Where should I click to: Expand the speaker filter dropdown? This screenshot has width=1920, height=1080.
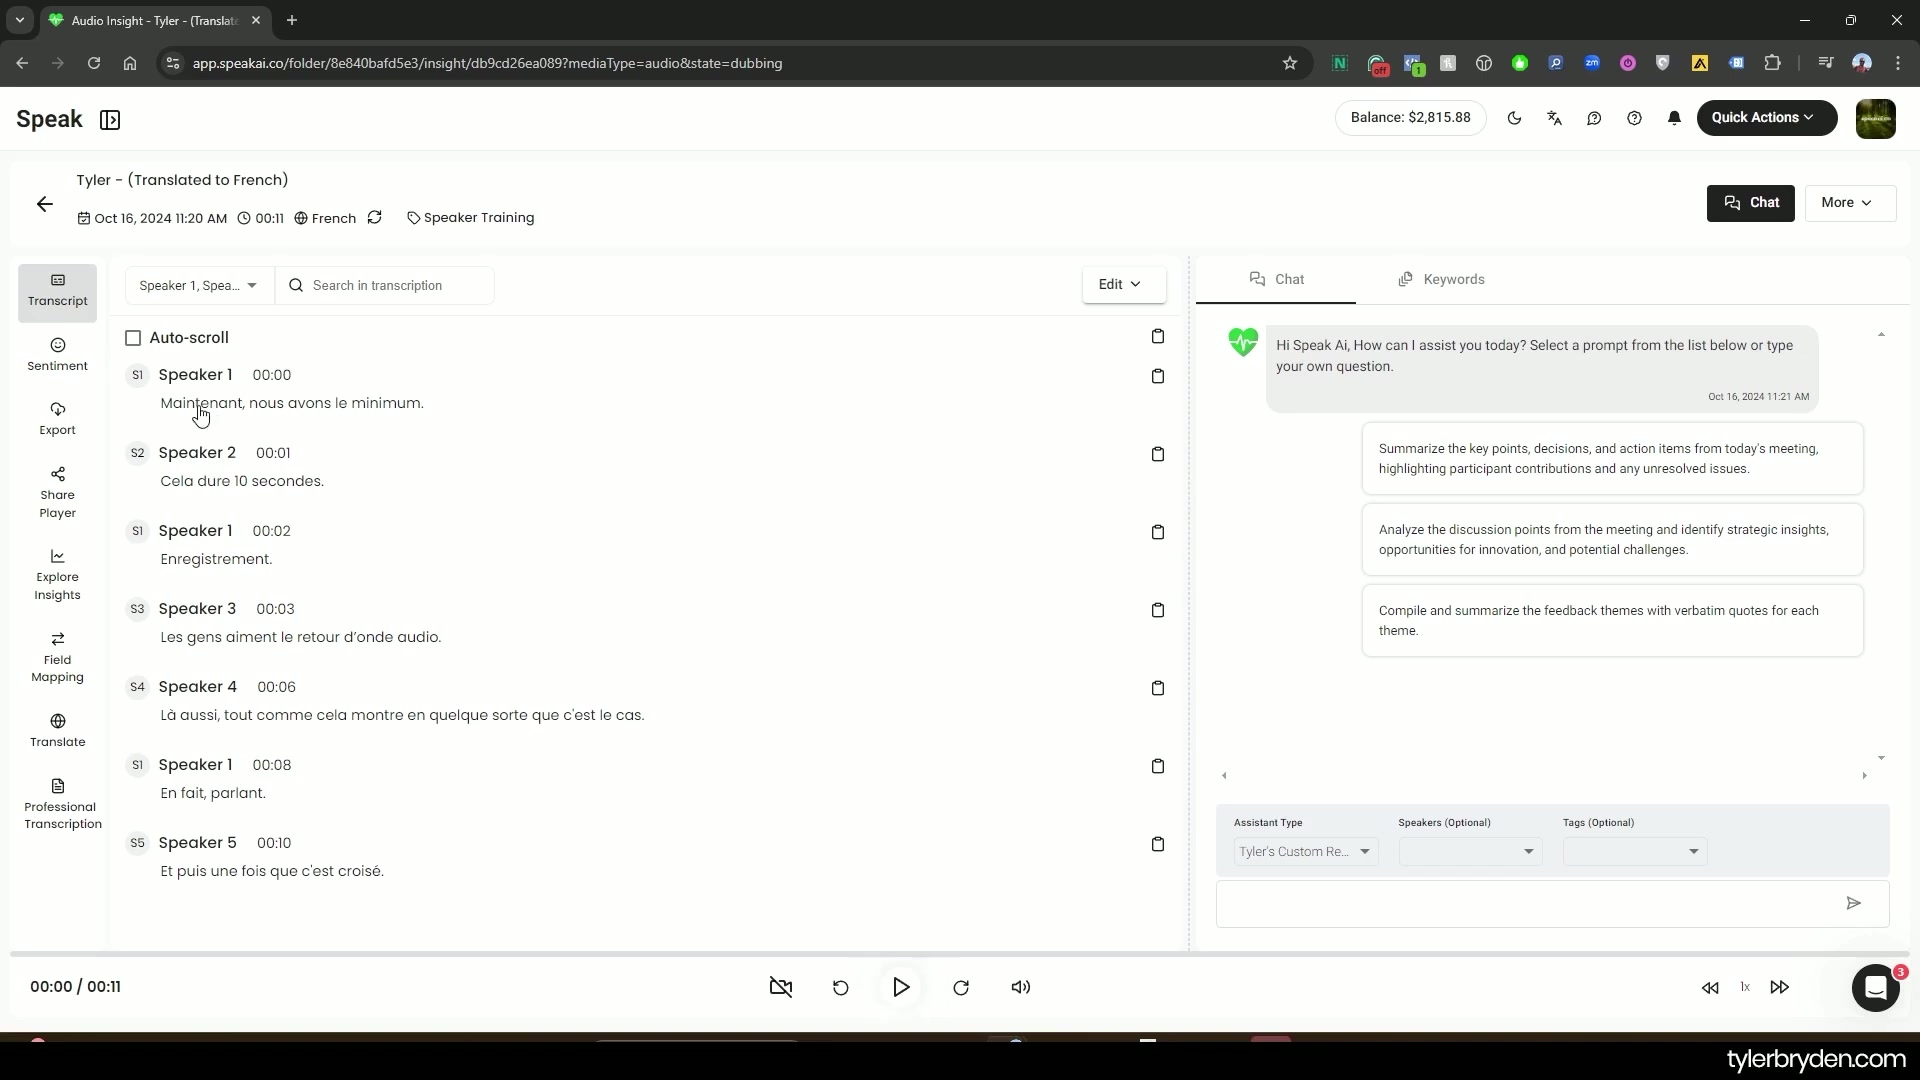click(199, 286)
